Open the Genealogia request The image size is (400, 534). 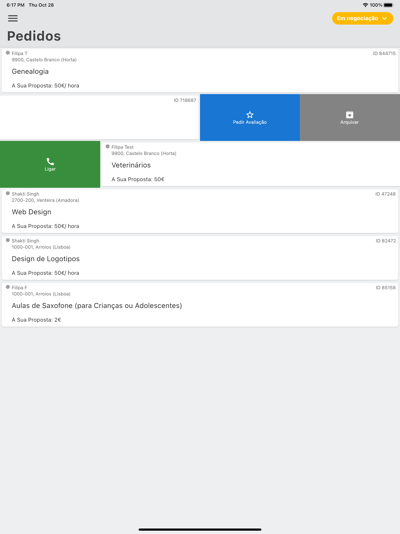pos(200,70)
